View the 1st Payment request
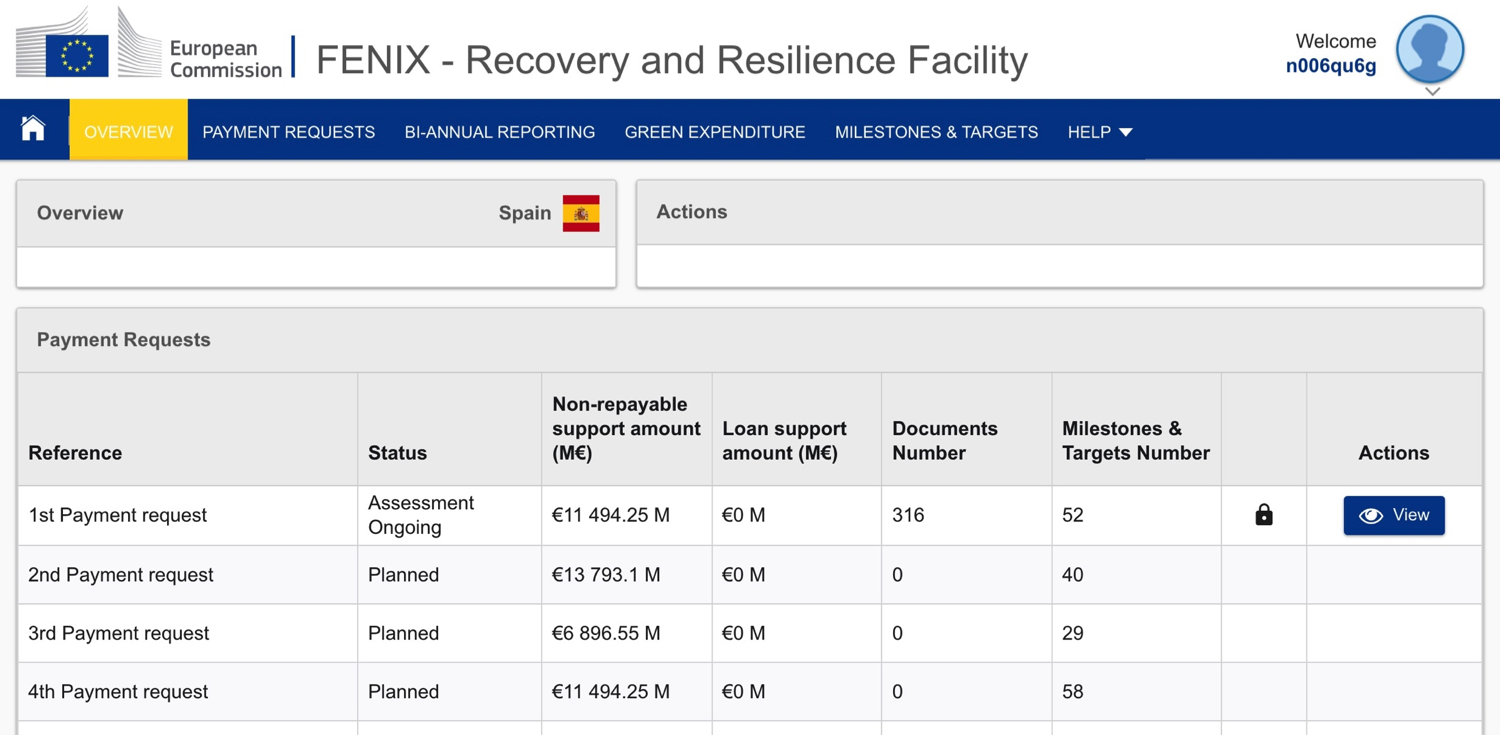Screen dimensions: 1500x735 pos(1394,515)
